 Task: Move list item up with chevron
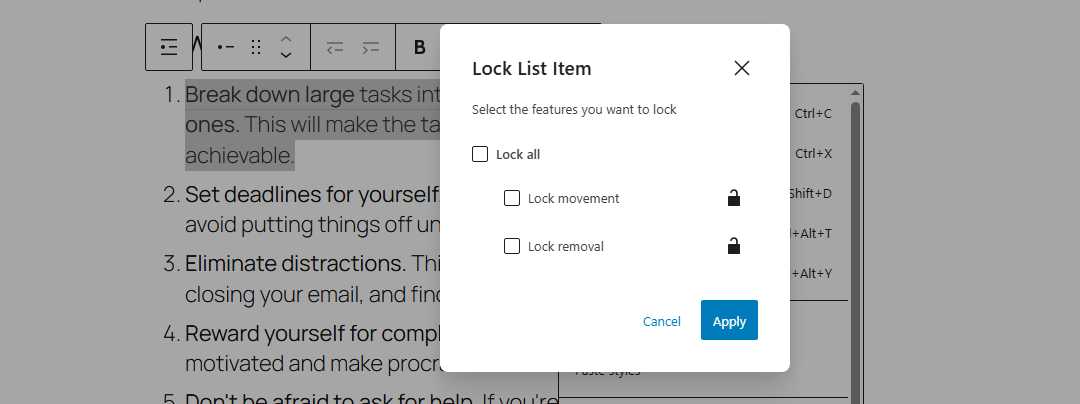(x=286, y=39)
